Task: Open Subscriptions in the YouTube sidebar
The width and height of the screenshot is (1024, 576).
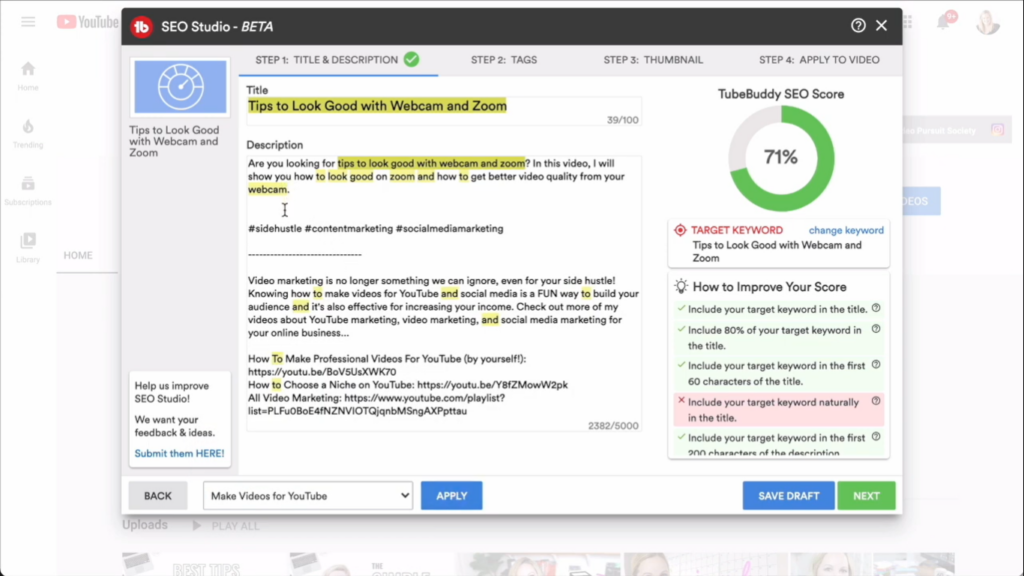Action: [x=28, y=191]
